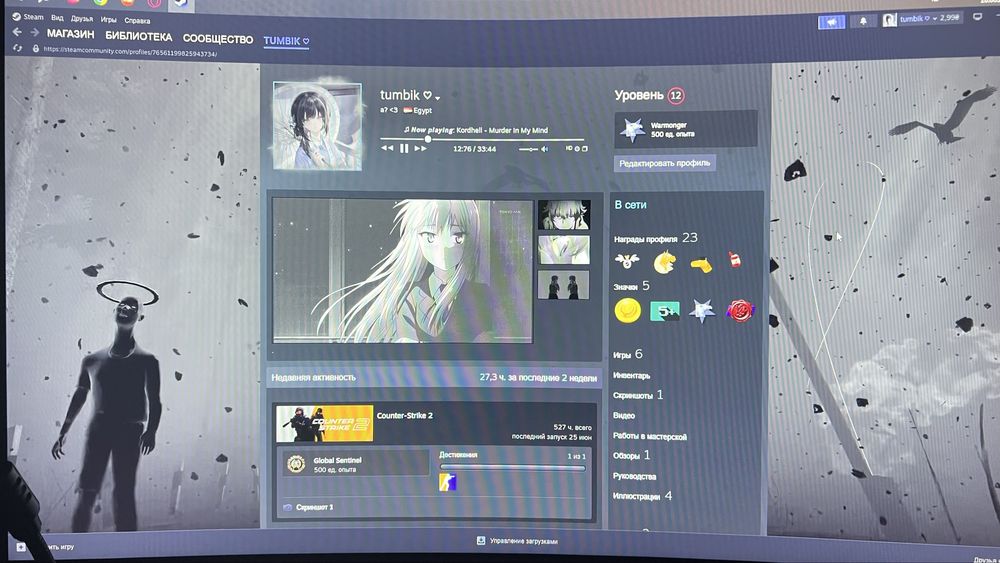Pause the playing track
Screen dimensions: 1000x563
coord(404,148)
